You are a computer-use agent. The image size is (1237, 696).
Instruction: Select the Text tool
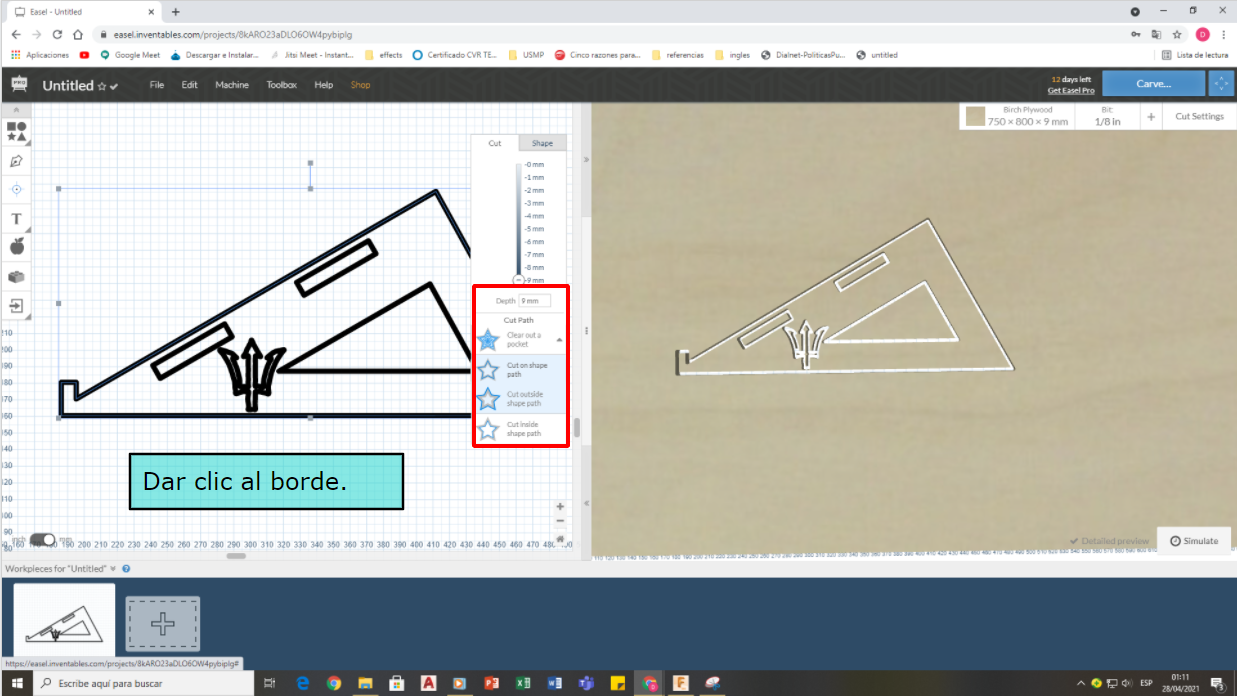16,218
